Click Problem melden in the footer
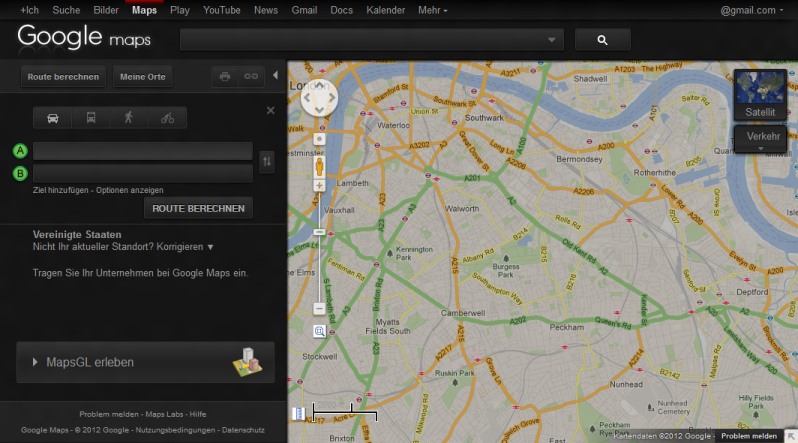 click(109, 414)
